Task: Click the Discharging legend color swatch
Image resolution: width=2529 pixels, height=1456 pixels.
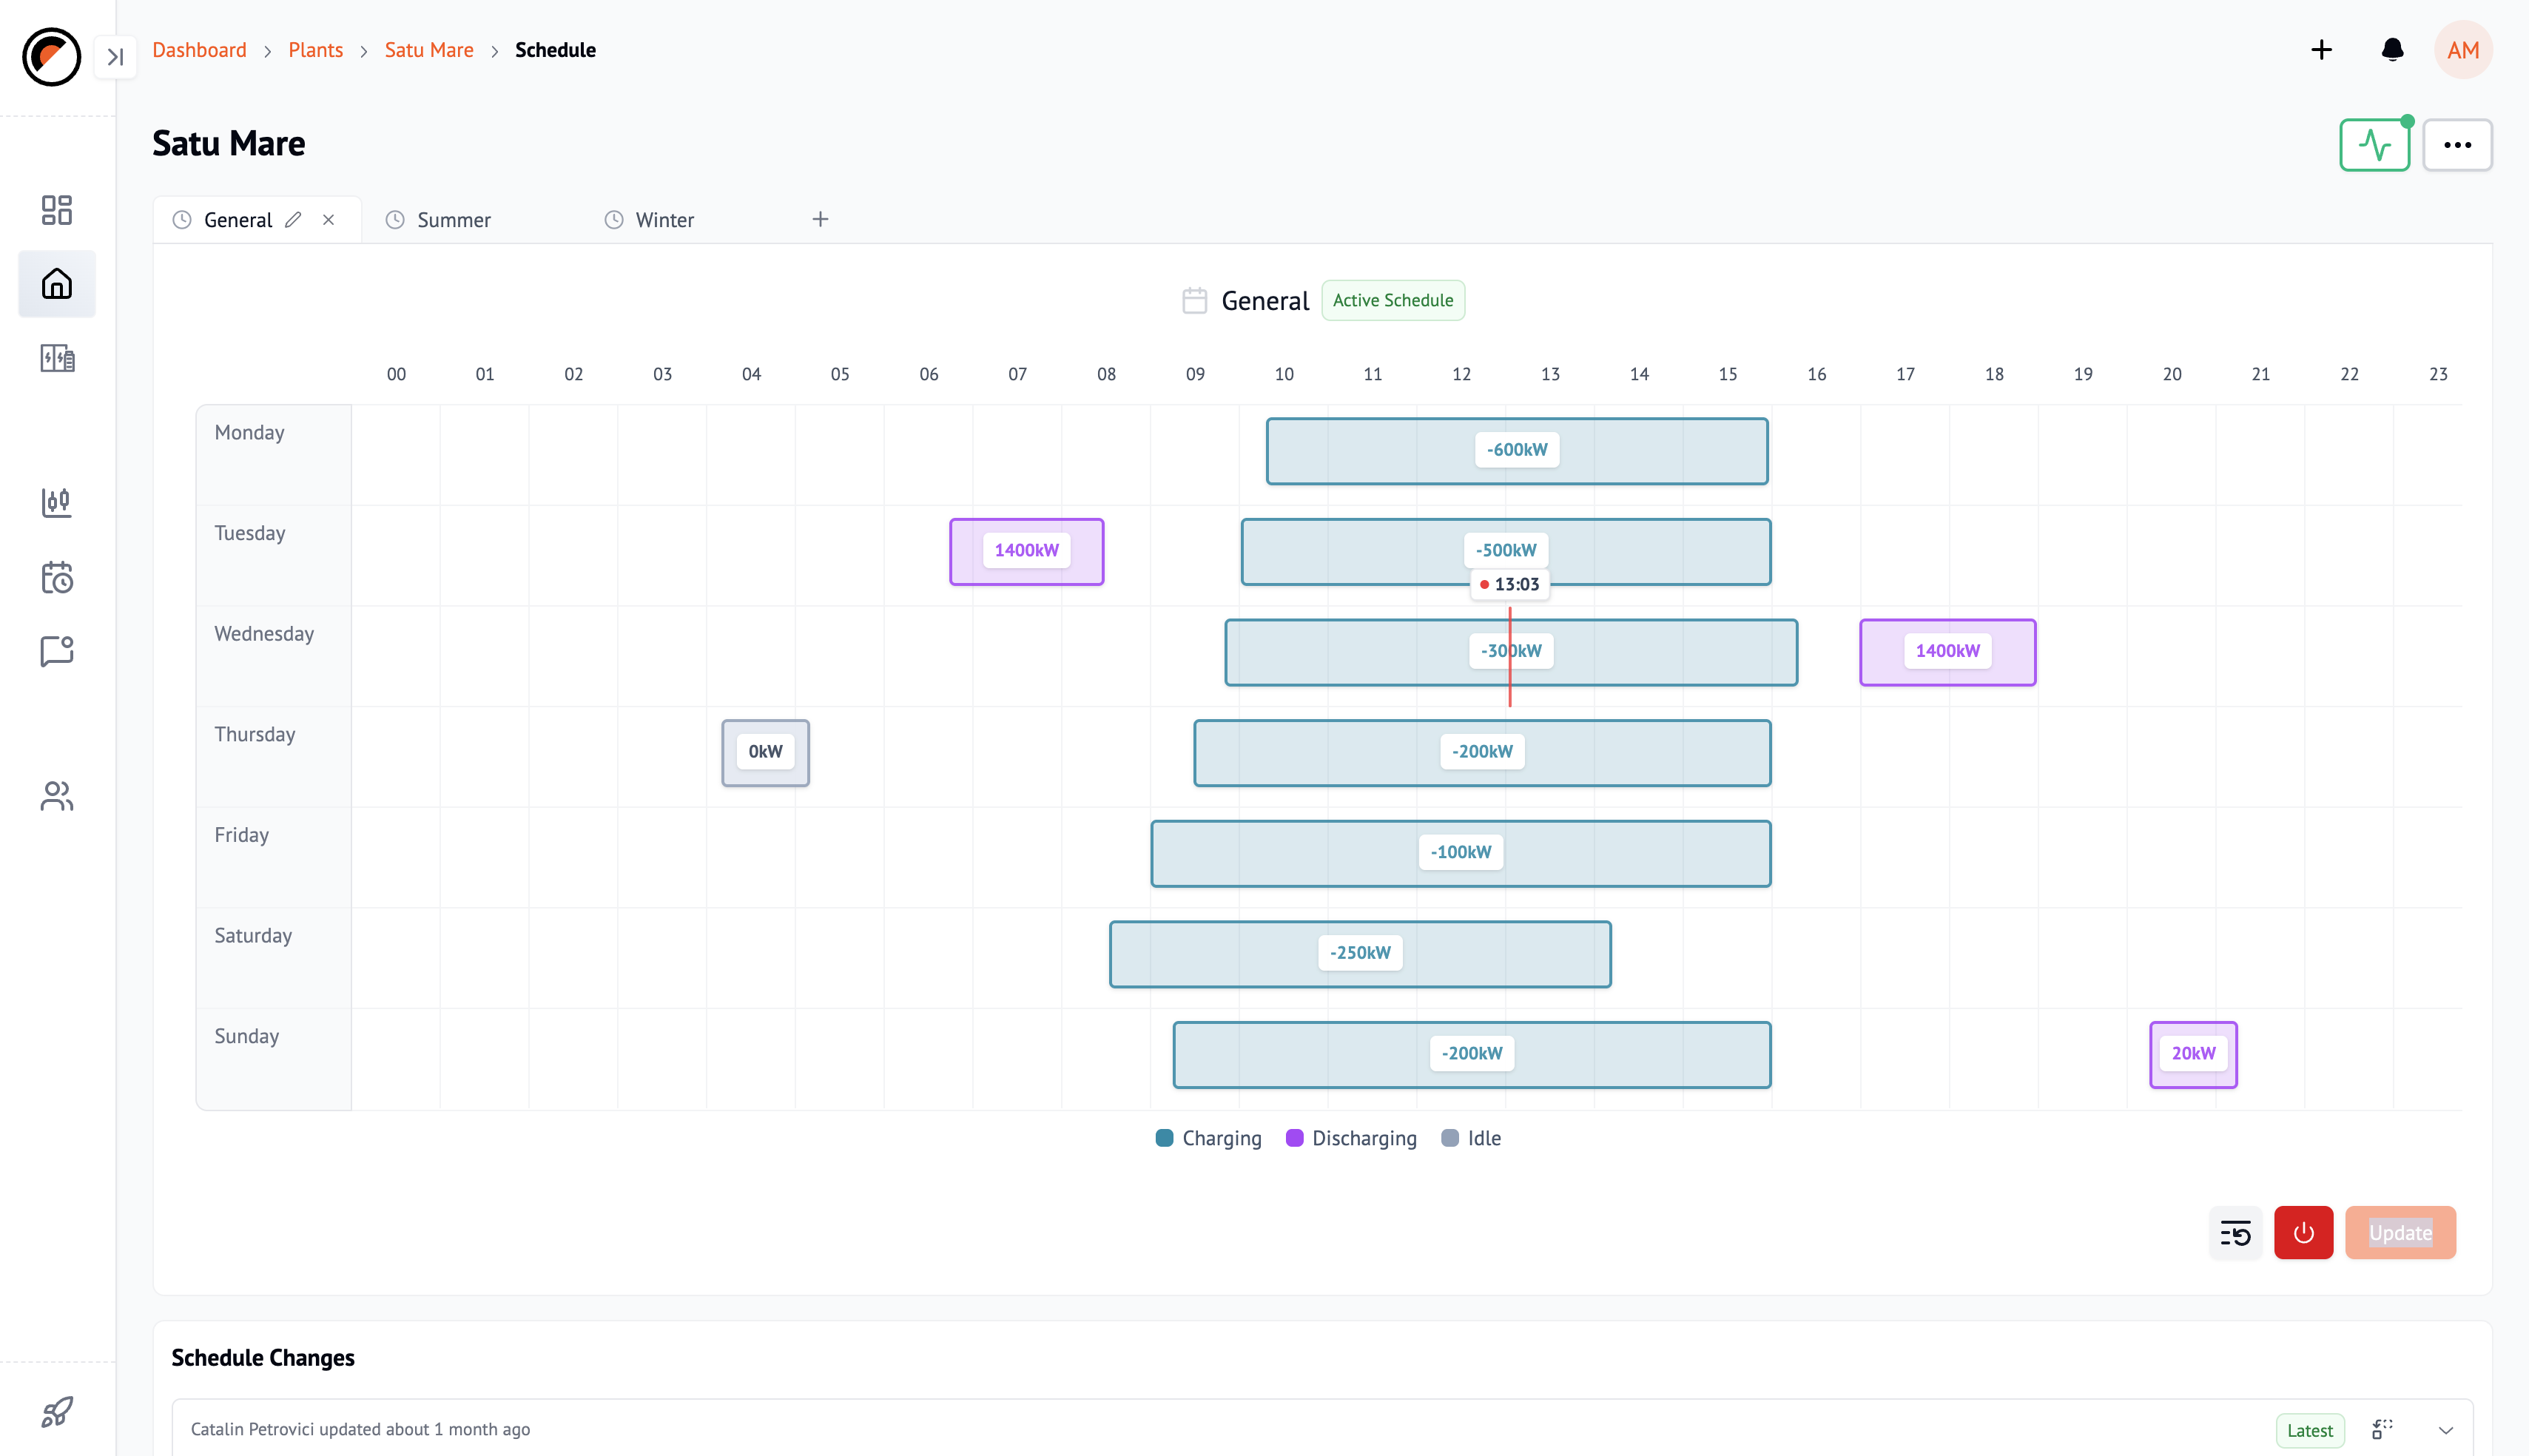Action: 1294,1138
